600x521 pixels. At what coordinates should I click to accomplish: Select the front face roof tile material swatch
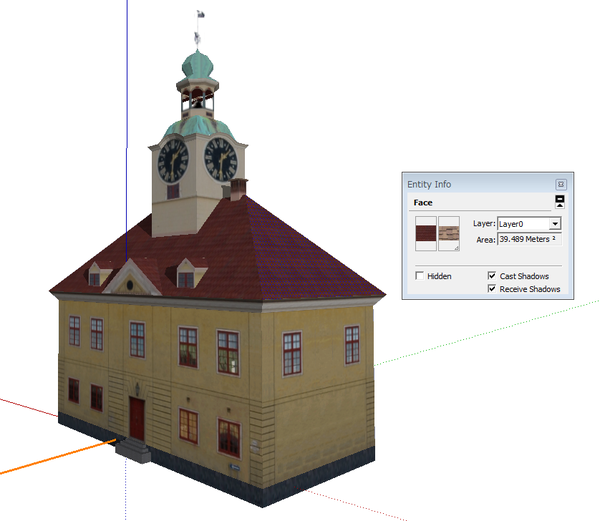(426, 233)
